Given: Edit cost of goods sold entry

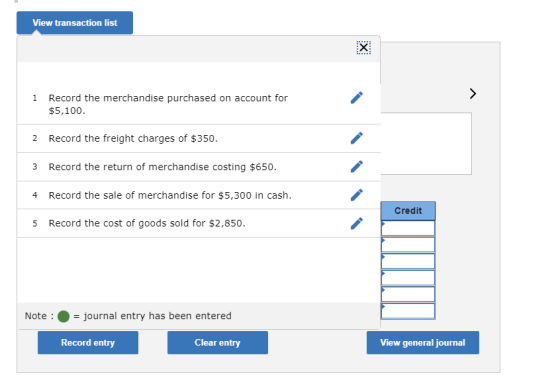Looking at the screenshot, I should tap(357, 223).
